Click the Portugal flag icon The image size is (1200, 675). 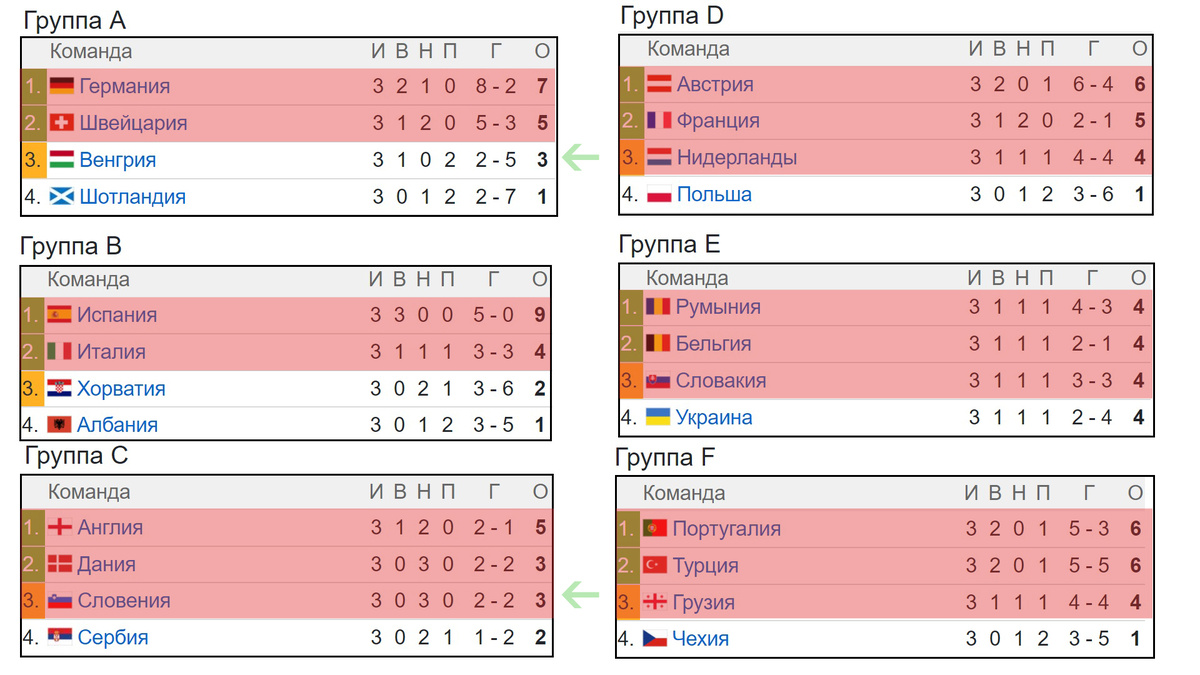[655, 528]
